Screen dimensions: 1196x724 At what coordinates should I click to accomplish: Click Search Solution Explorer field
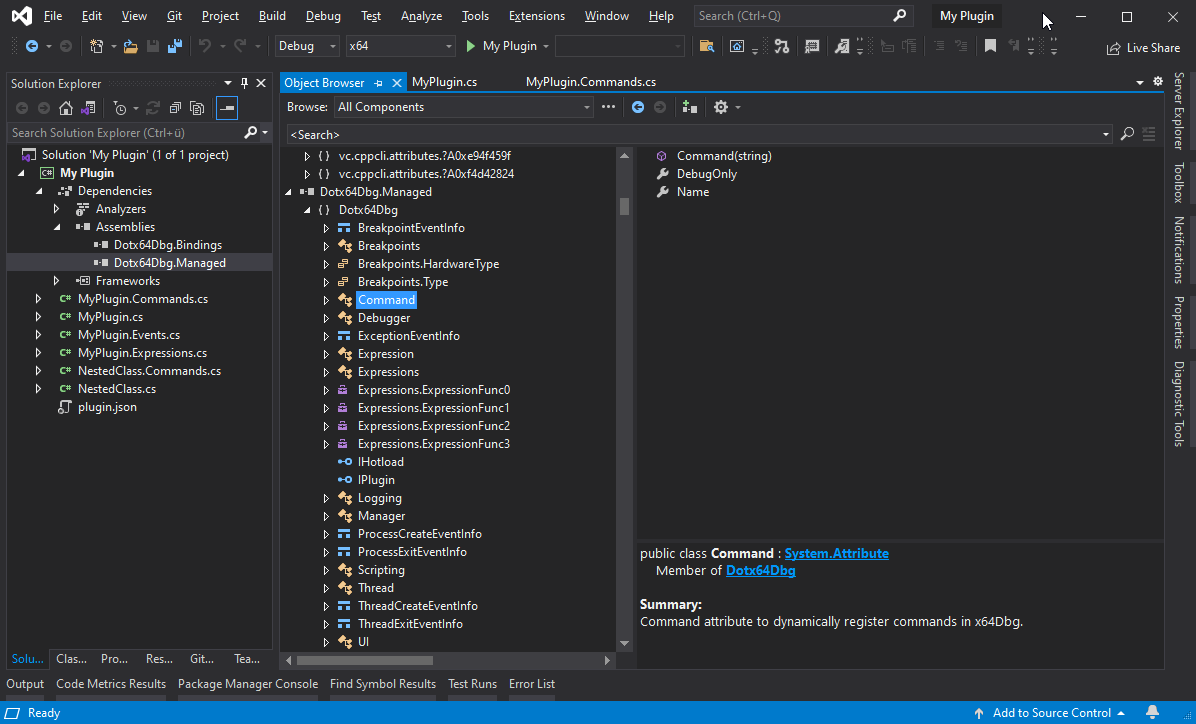tap(126, 133)
